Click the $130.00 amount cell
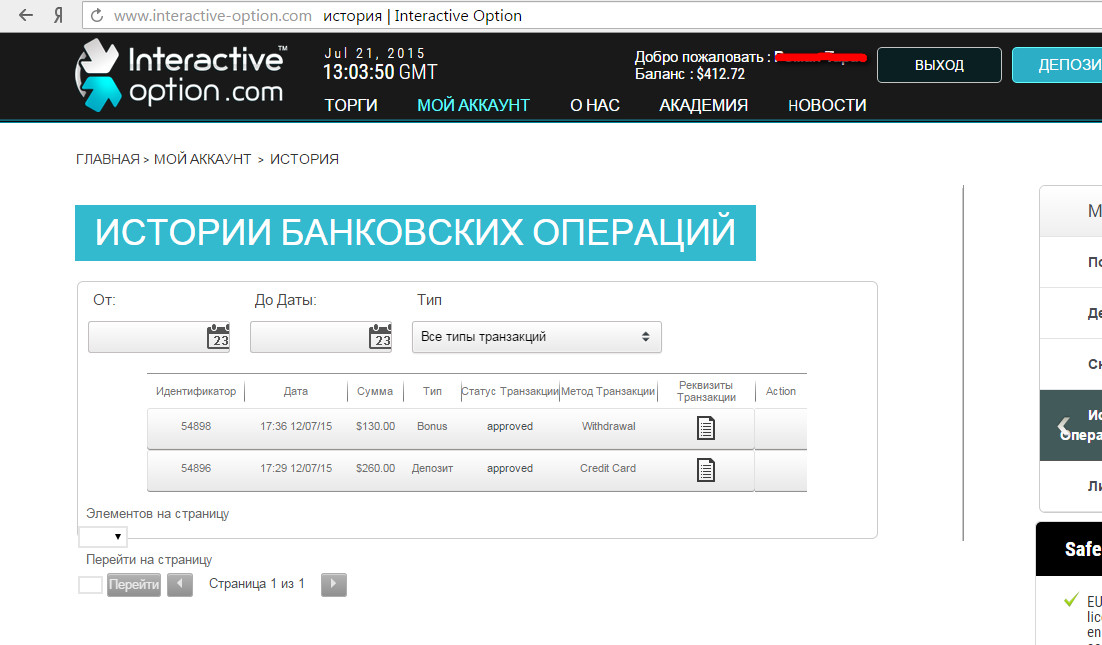Viewport: 1102px width, 645px height. [375, 426]
